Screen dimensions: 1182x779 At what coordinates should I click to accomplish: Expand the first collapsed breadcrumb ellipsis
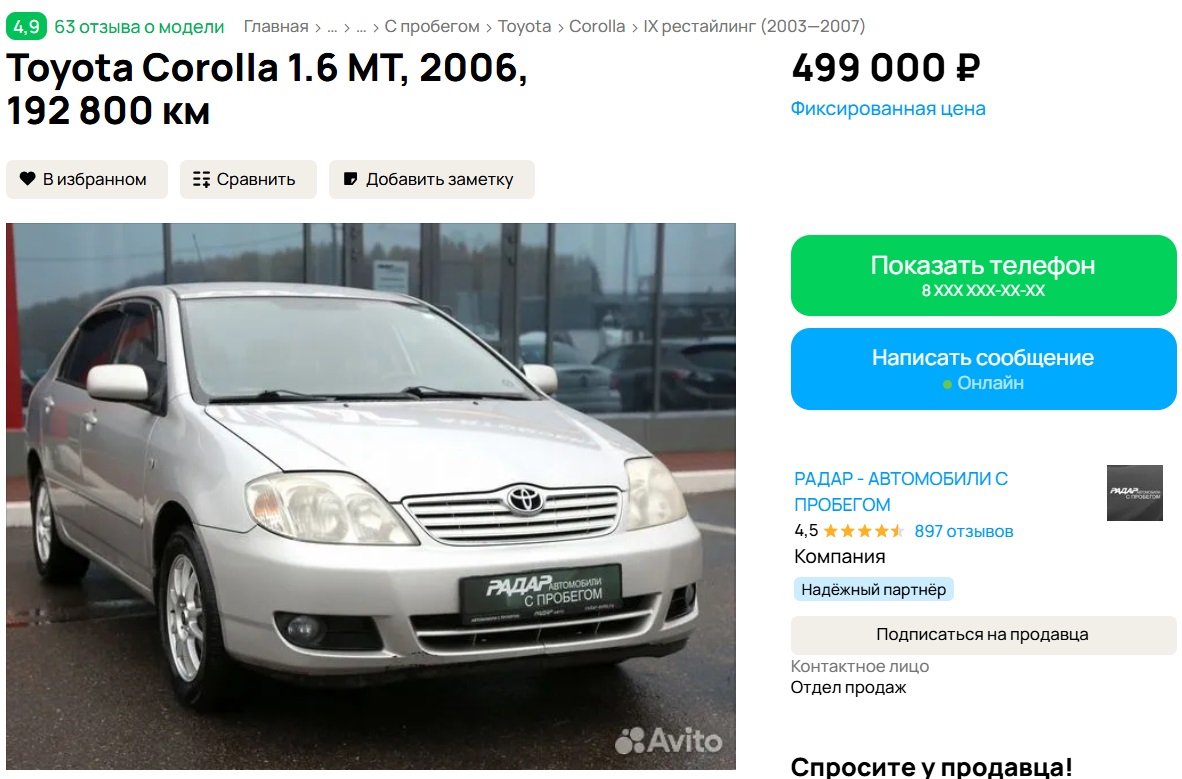332,28
